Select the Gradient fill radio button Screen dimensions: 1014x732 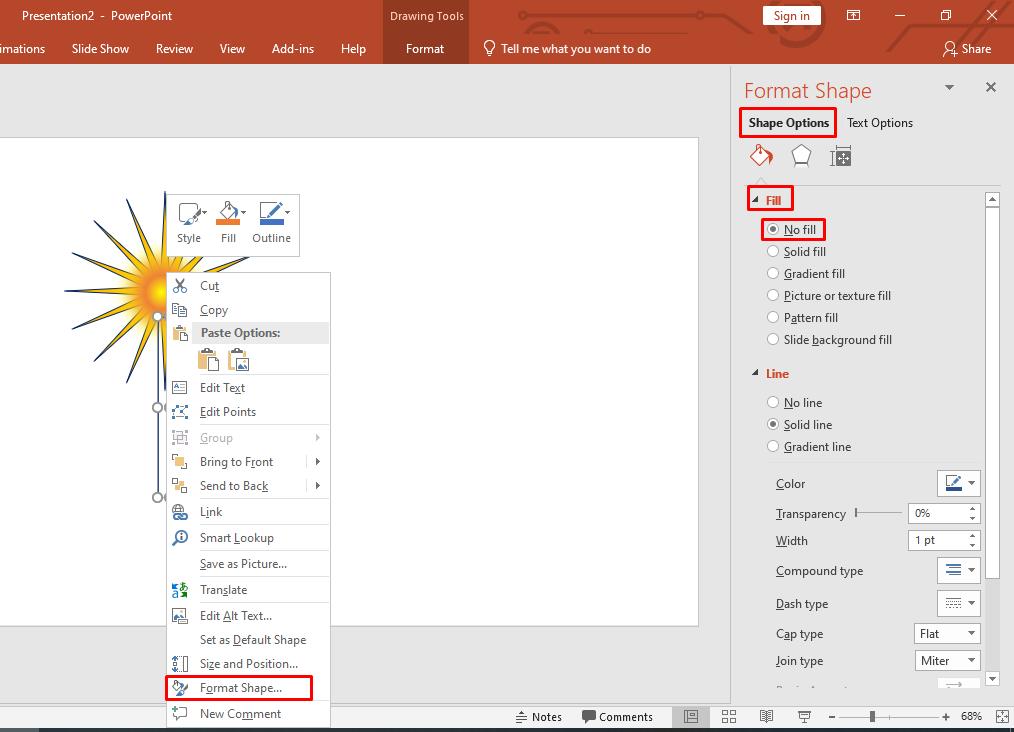coord(773,274)
